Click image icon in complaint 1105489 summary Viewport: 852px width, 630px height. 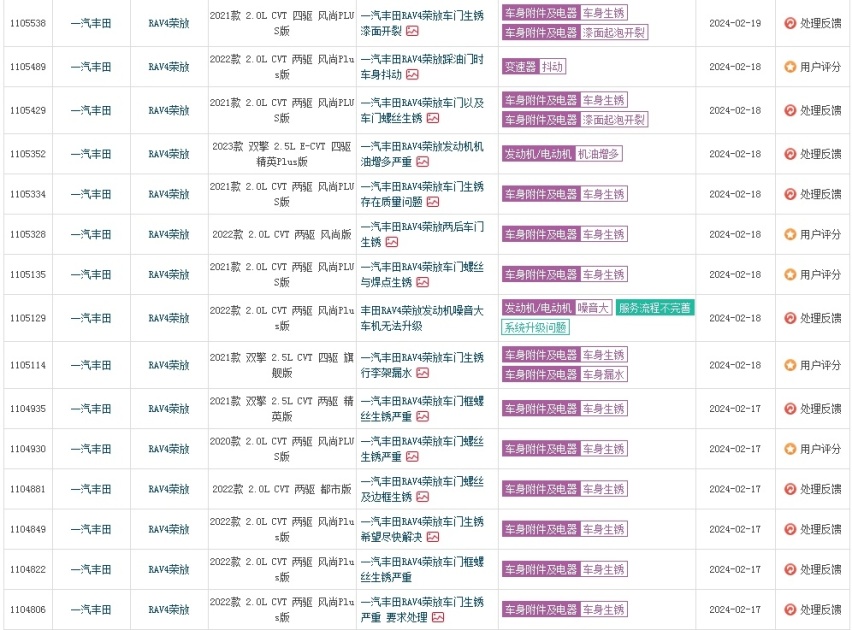(412, 74)
